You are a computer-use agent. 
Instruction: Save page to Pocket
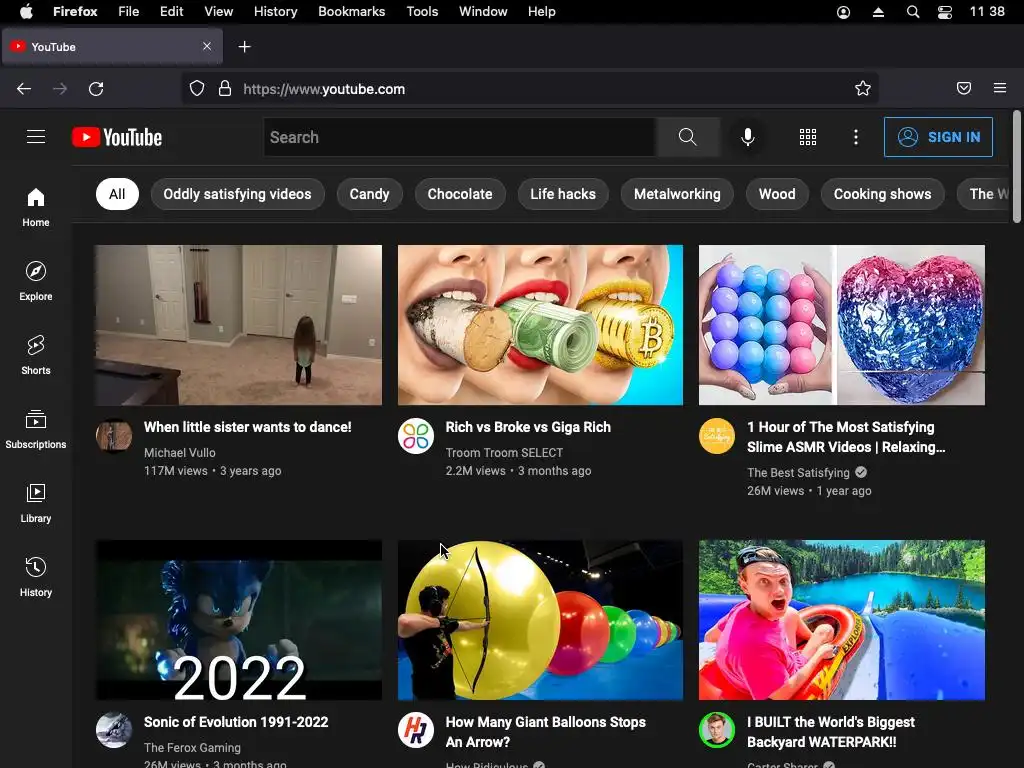pos(964,88)
